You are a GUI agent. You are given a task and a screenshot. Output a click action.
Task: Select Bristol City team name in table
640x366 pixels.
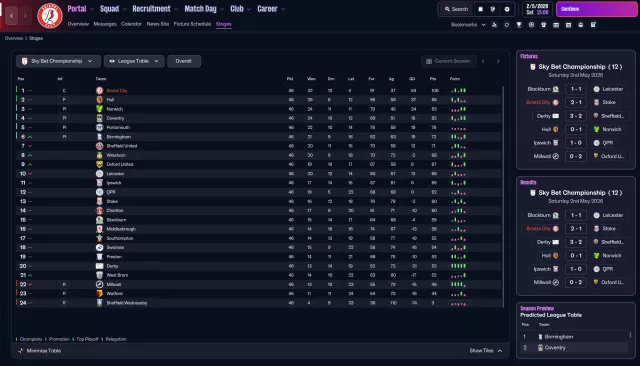[x=117, y=91]
